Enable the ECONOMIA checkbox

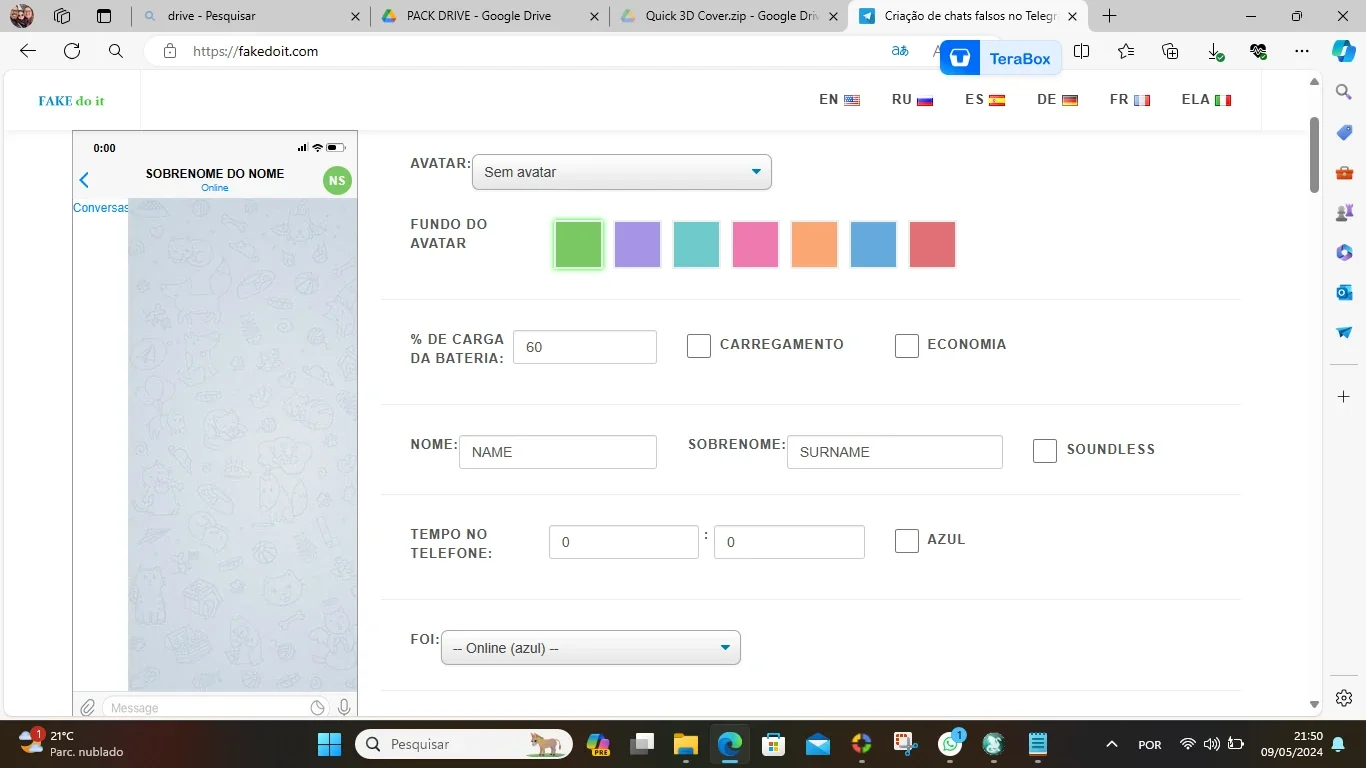pyautogui.click(x=907, y=346)
